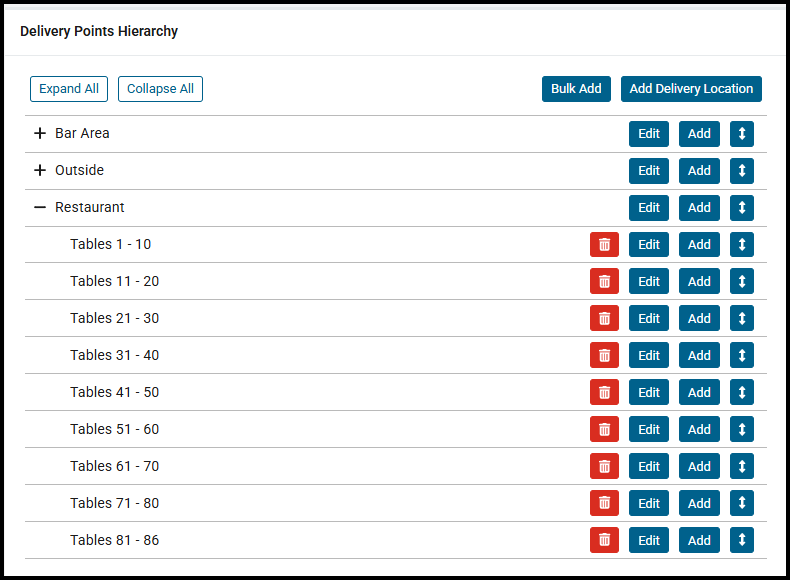This screenshot has height=580, width=790.
Task: Open Bulk Add
Action: tap(576, 89)
